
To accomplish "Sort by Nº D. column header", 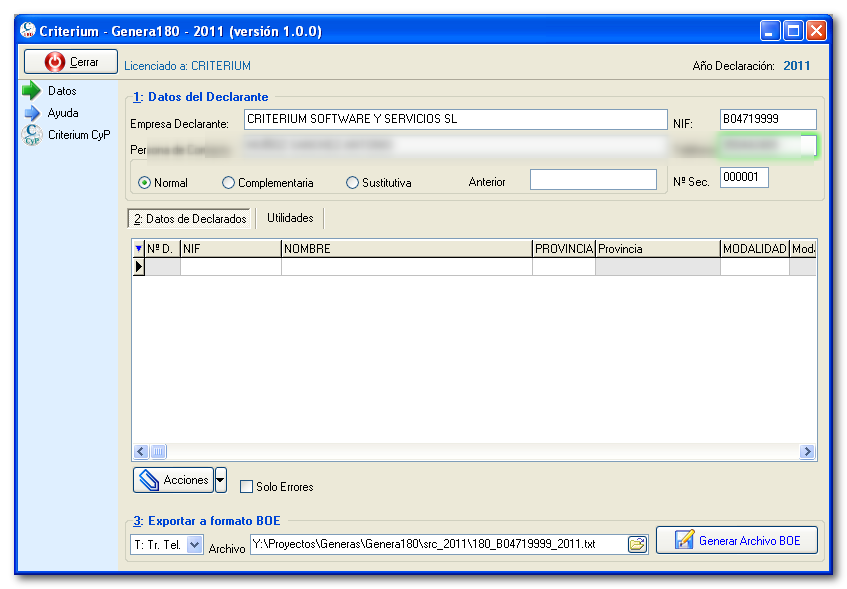I will 163,249.
